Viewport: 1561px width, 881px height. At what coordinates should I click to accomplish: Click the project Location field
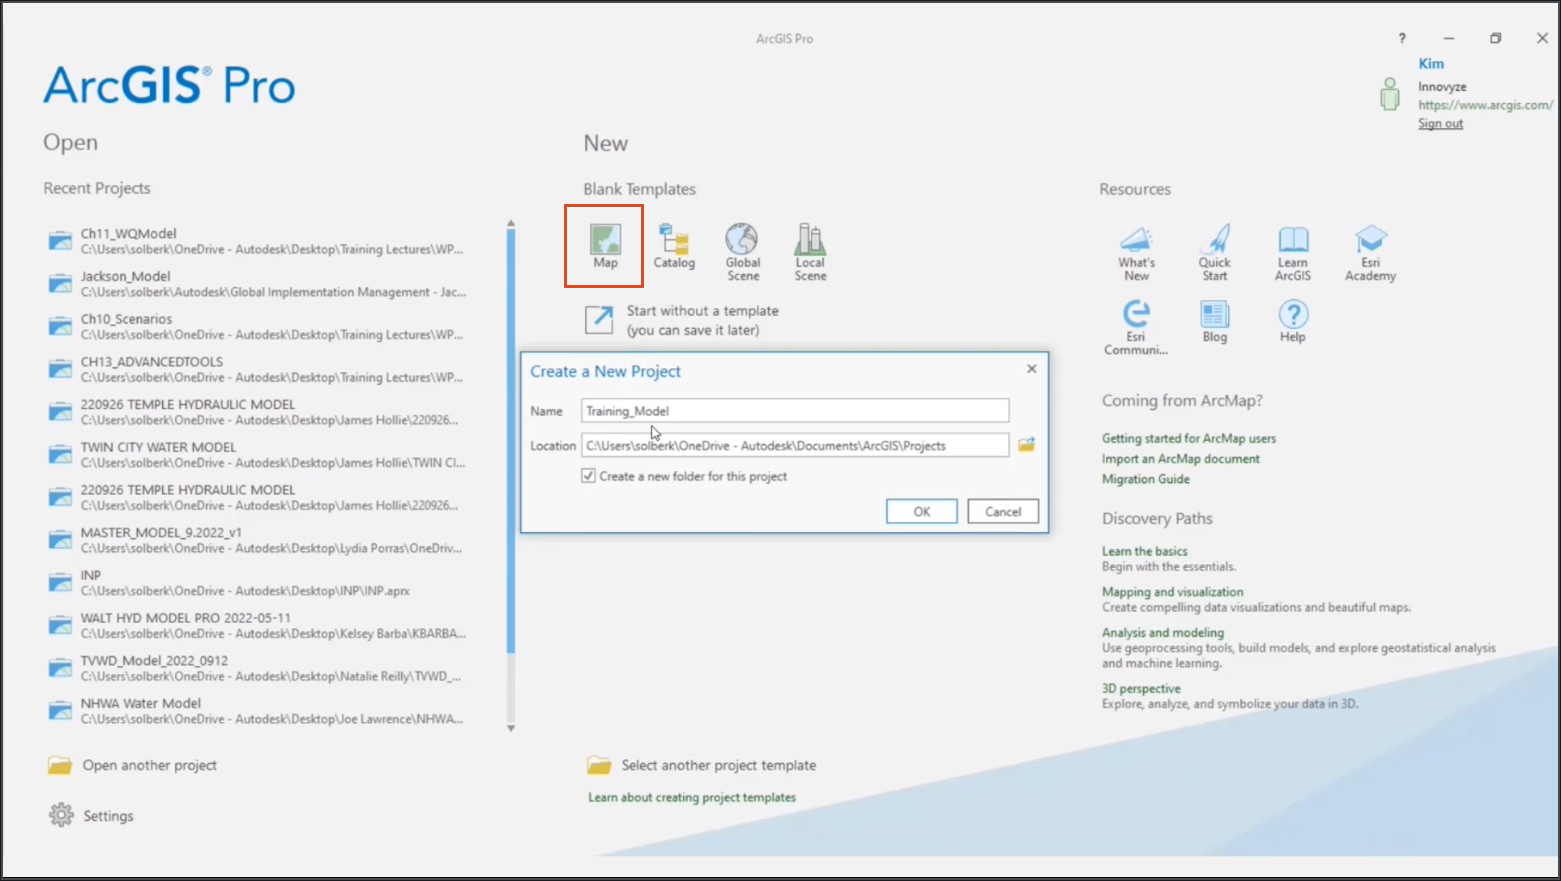coord(795,446)
